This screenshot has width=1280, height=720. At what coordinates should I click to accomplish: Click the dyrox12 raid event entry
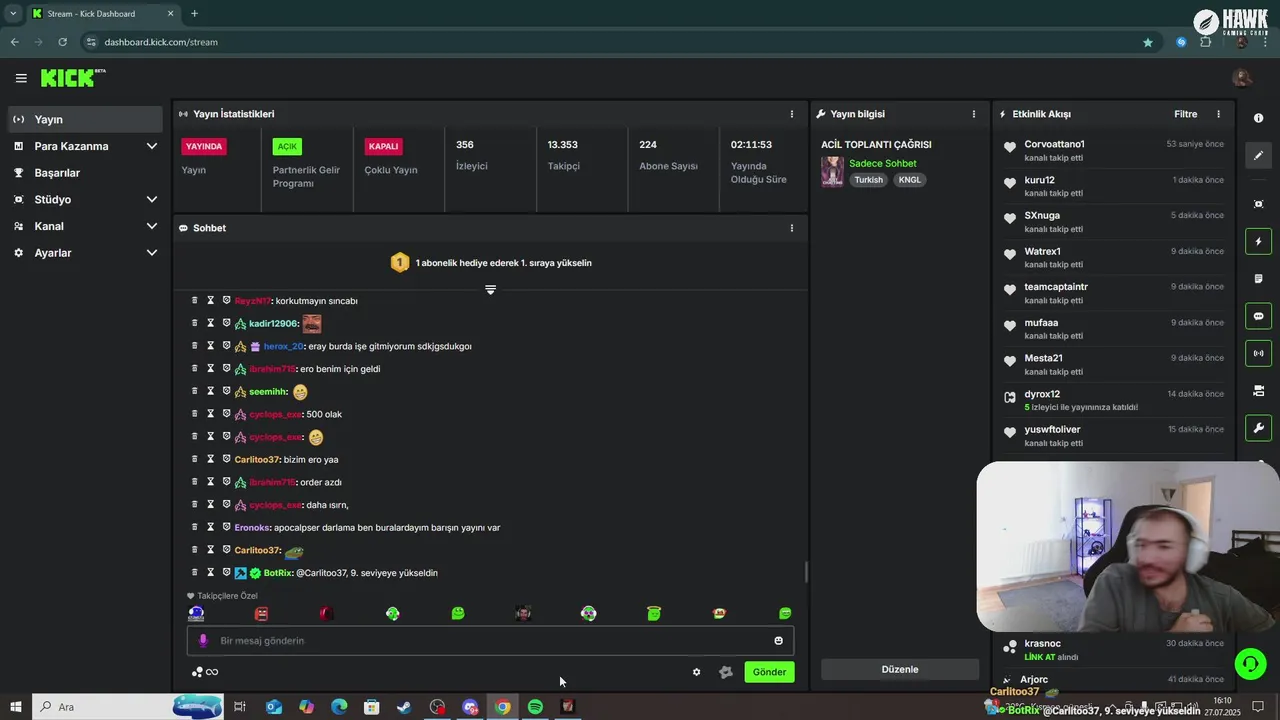(1114, 401)
